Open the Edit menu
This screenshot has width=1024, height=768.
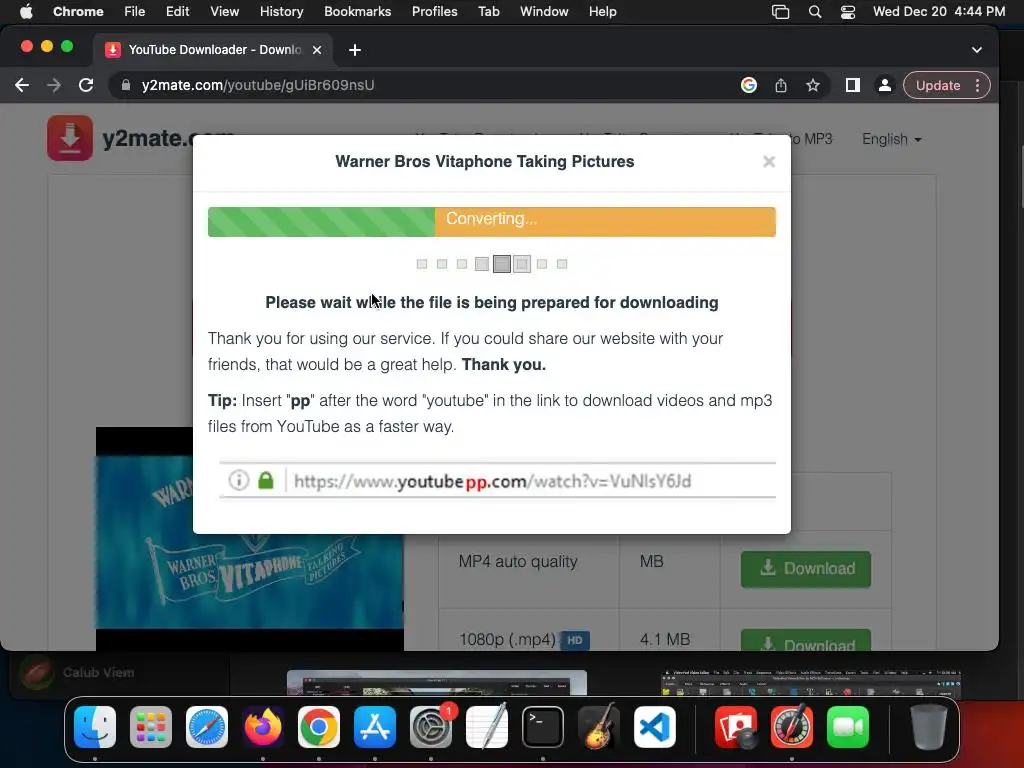(177, 12)
